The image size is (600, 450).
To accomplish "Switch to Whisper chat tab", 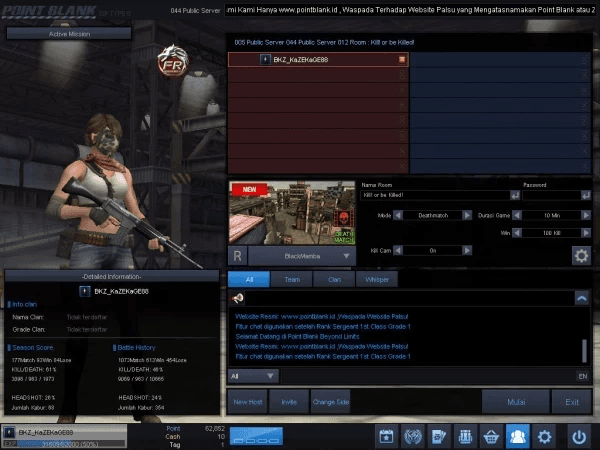I will (x=377, y=279).
